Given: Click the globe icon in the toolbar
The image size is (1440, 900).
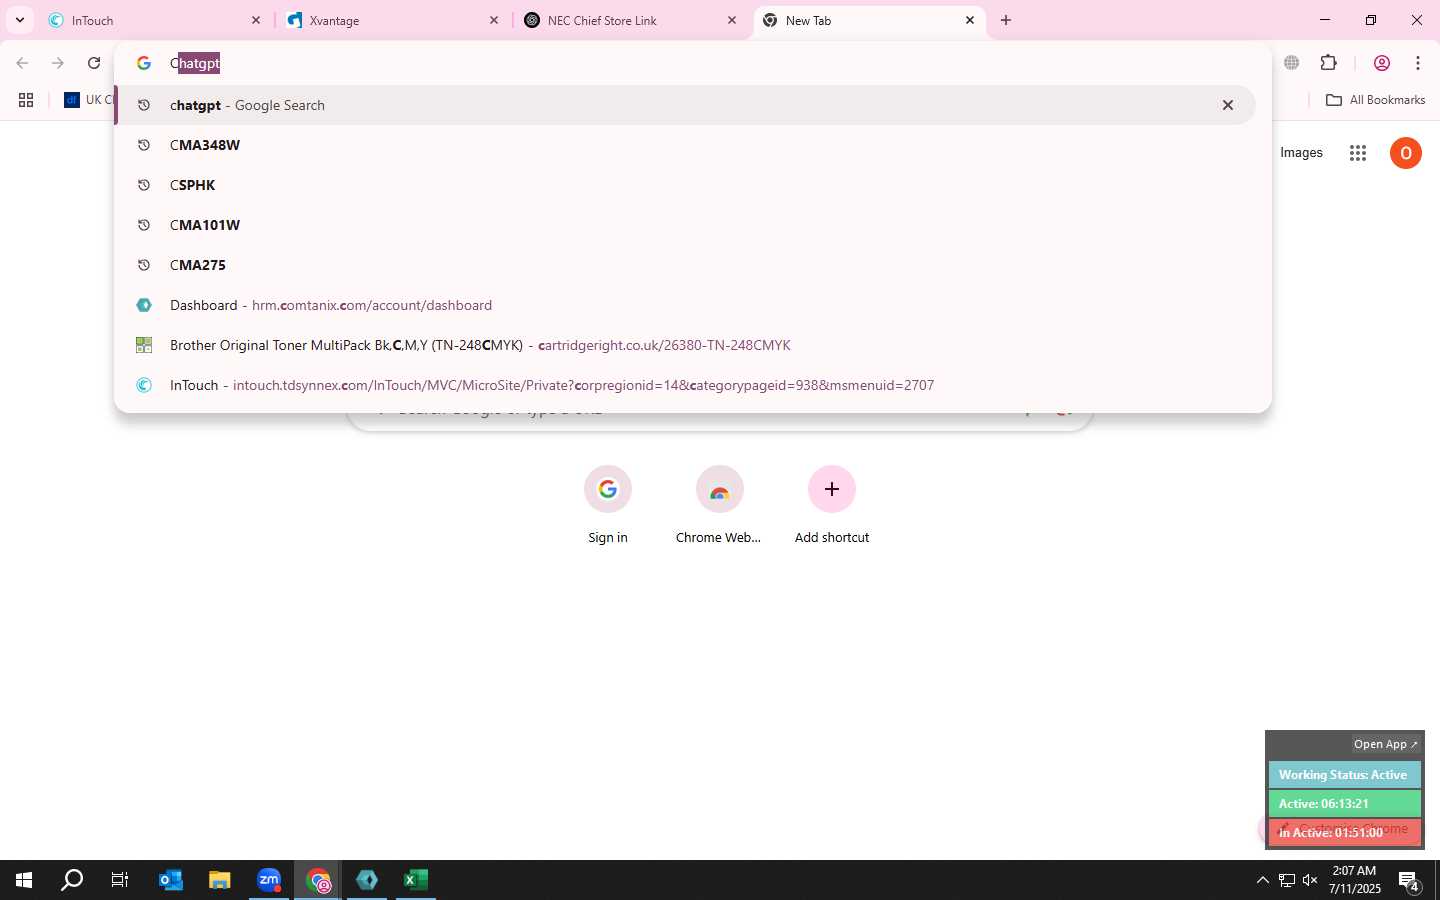Looking at the screenshot, I should click(1292, 63).
